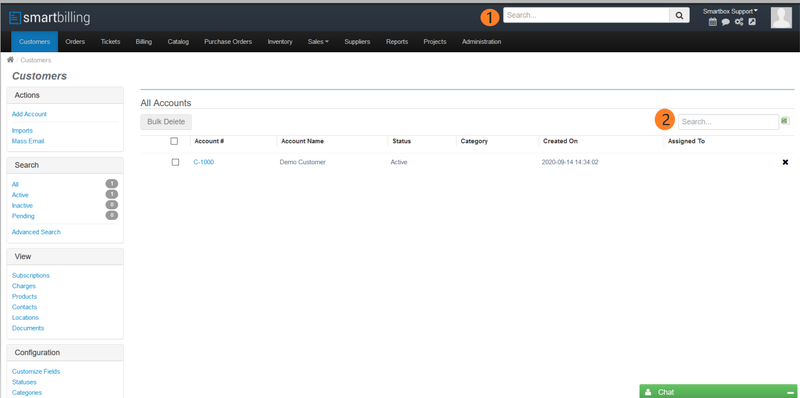
Task: Sort by Account Name column header
Action: click(303, 141)
